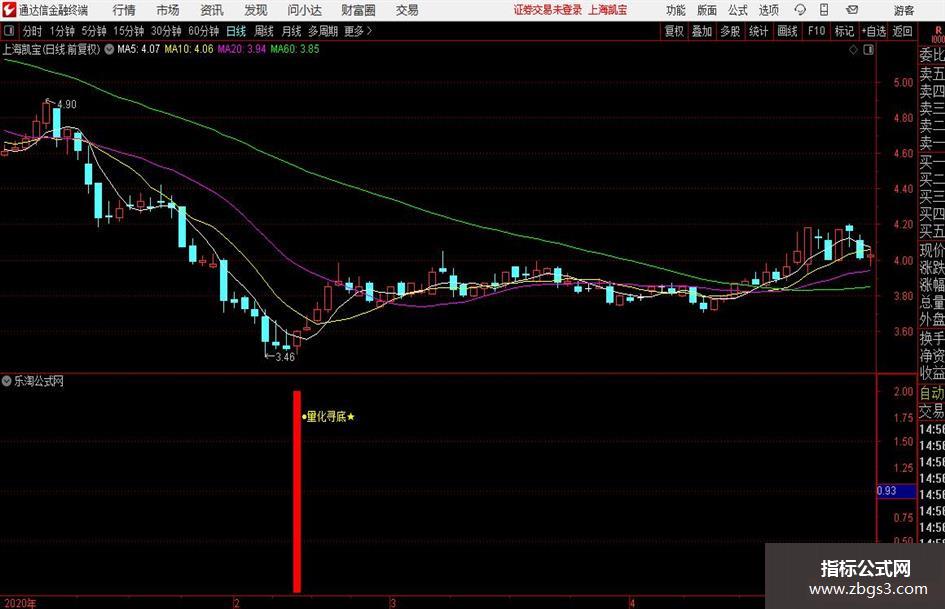Open the 交易 menu
The width and height of the screenshot is (945, 609).
pyautogui.click(x=407, y=10)
